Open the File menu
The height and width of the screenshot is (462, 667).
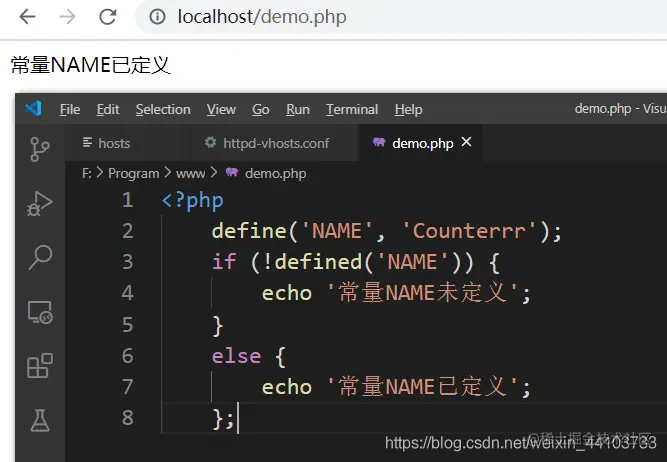point(70,110)
